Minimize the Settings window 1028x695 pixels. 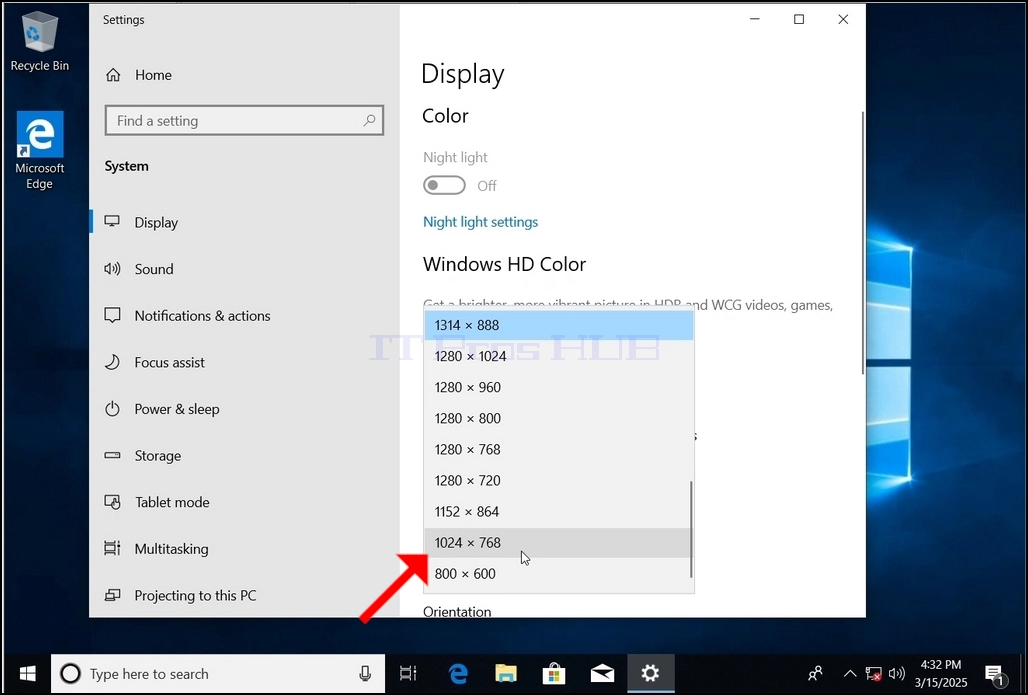[x=755, y=20]
